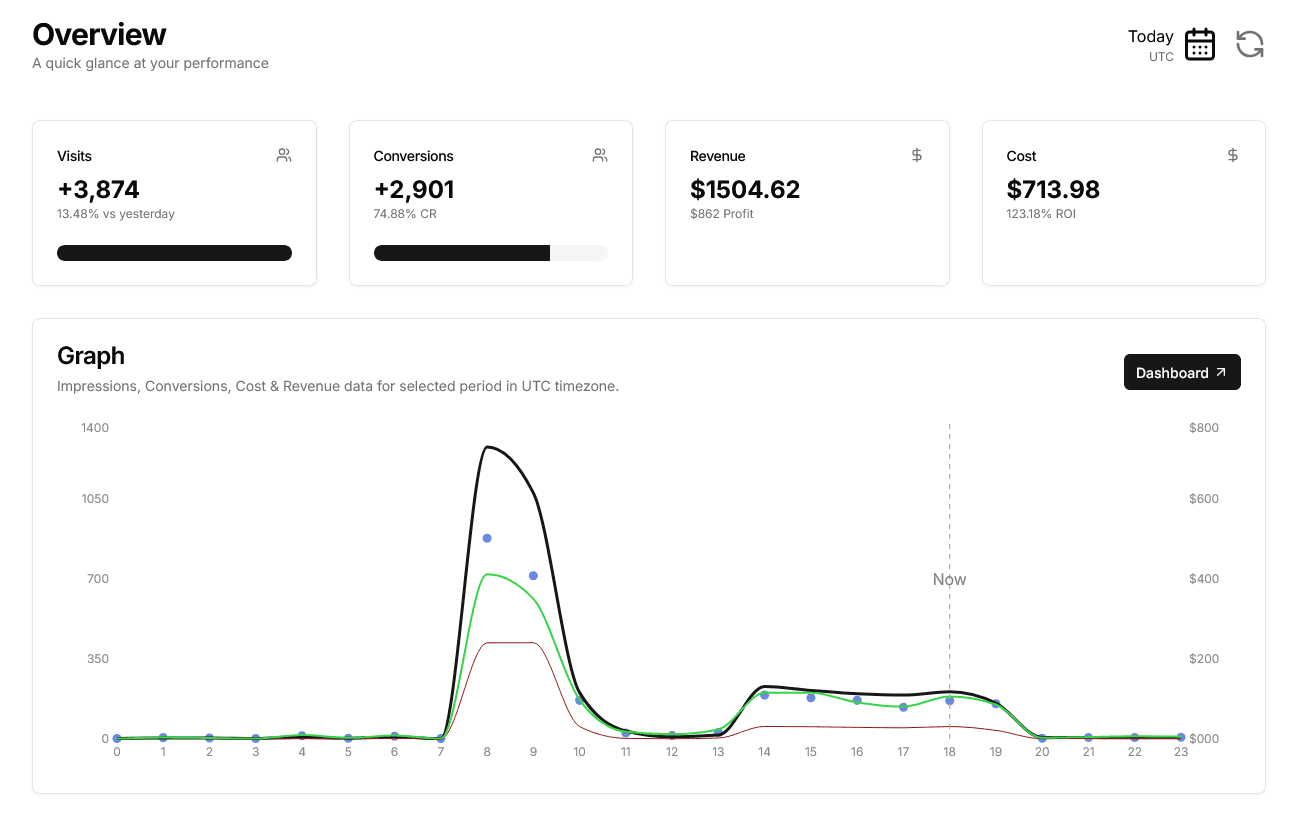Click the dollar icon on the Cost card
This screenshot has height=836, width=1298.
(1232, 155)
